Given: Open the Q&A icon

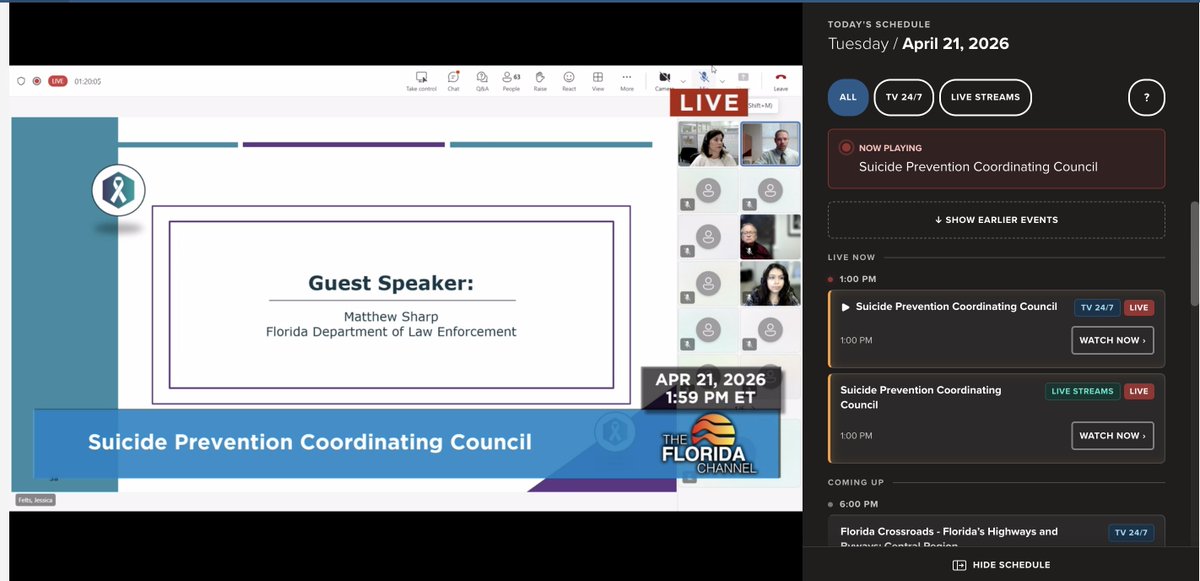Looking at the screenshot, I should click(x=482, y=77).
